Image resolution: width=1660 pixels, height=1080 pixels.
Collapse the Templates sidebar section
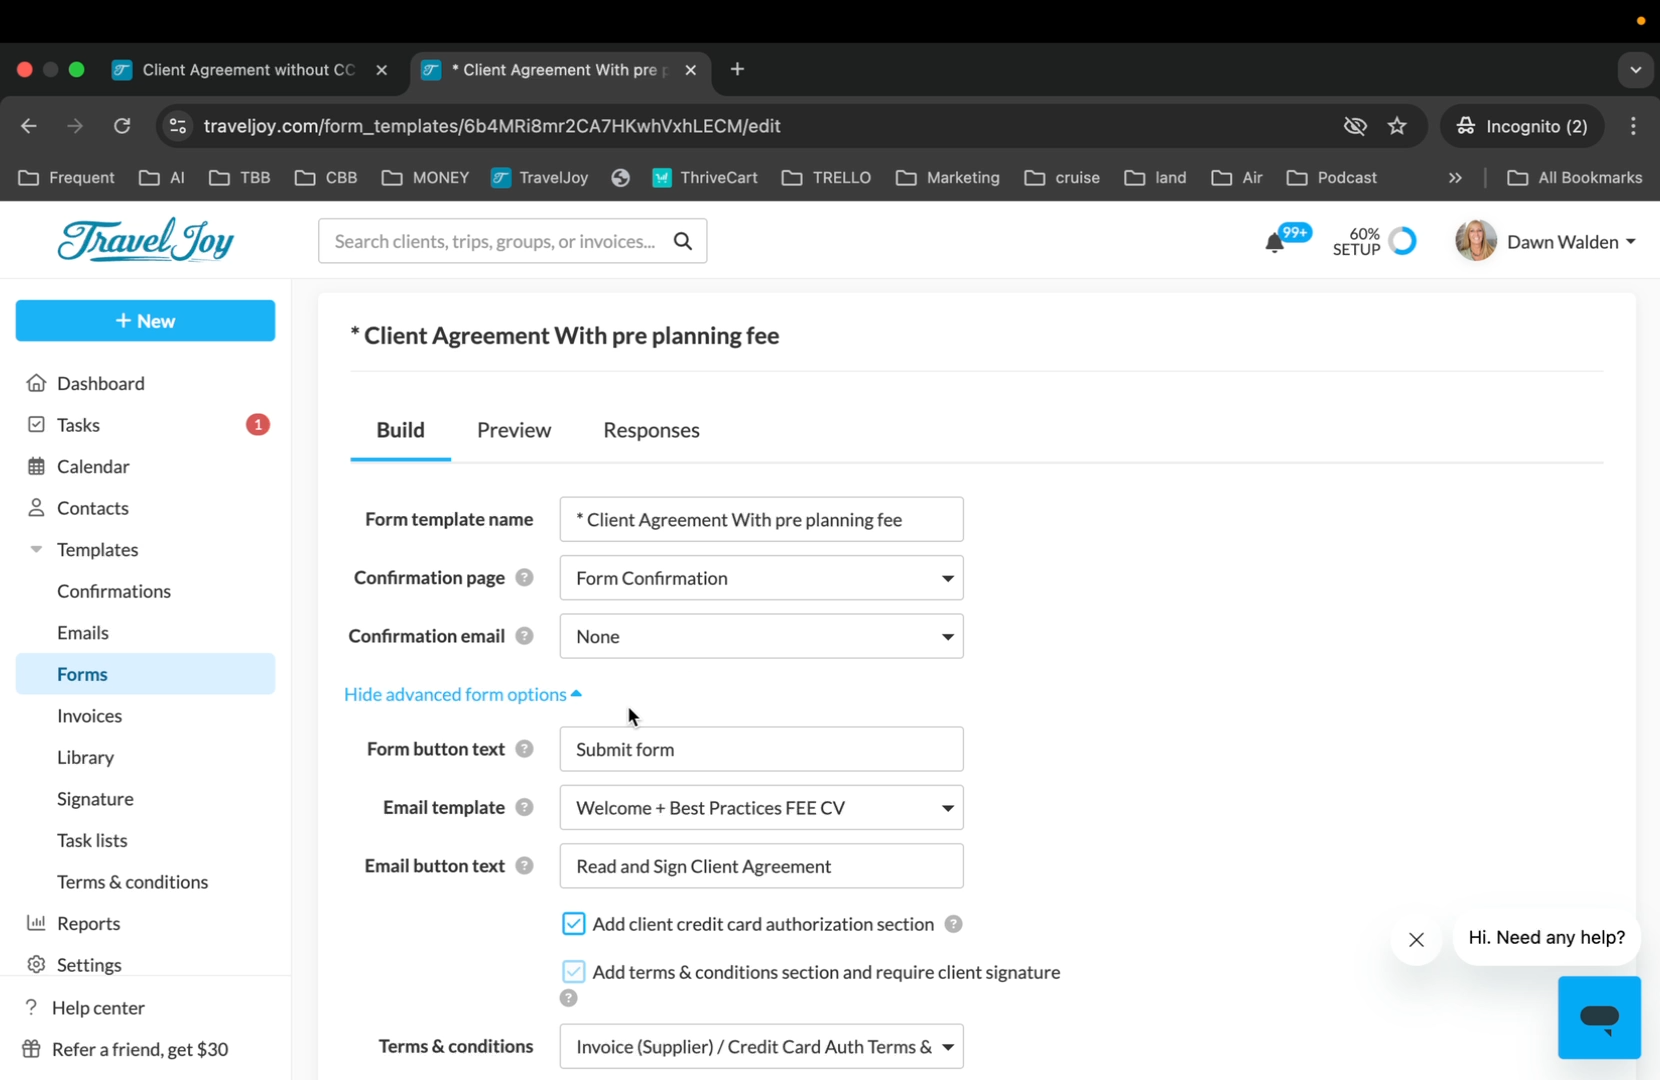pos(37,550)
